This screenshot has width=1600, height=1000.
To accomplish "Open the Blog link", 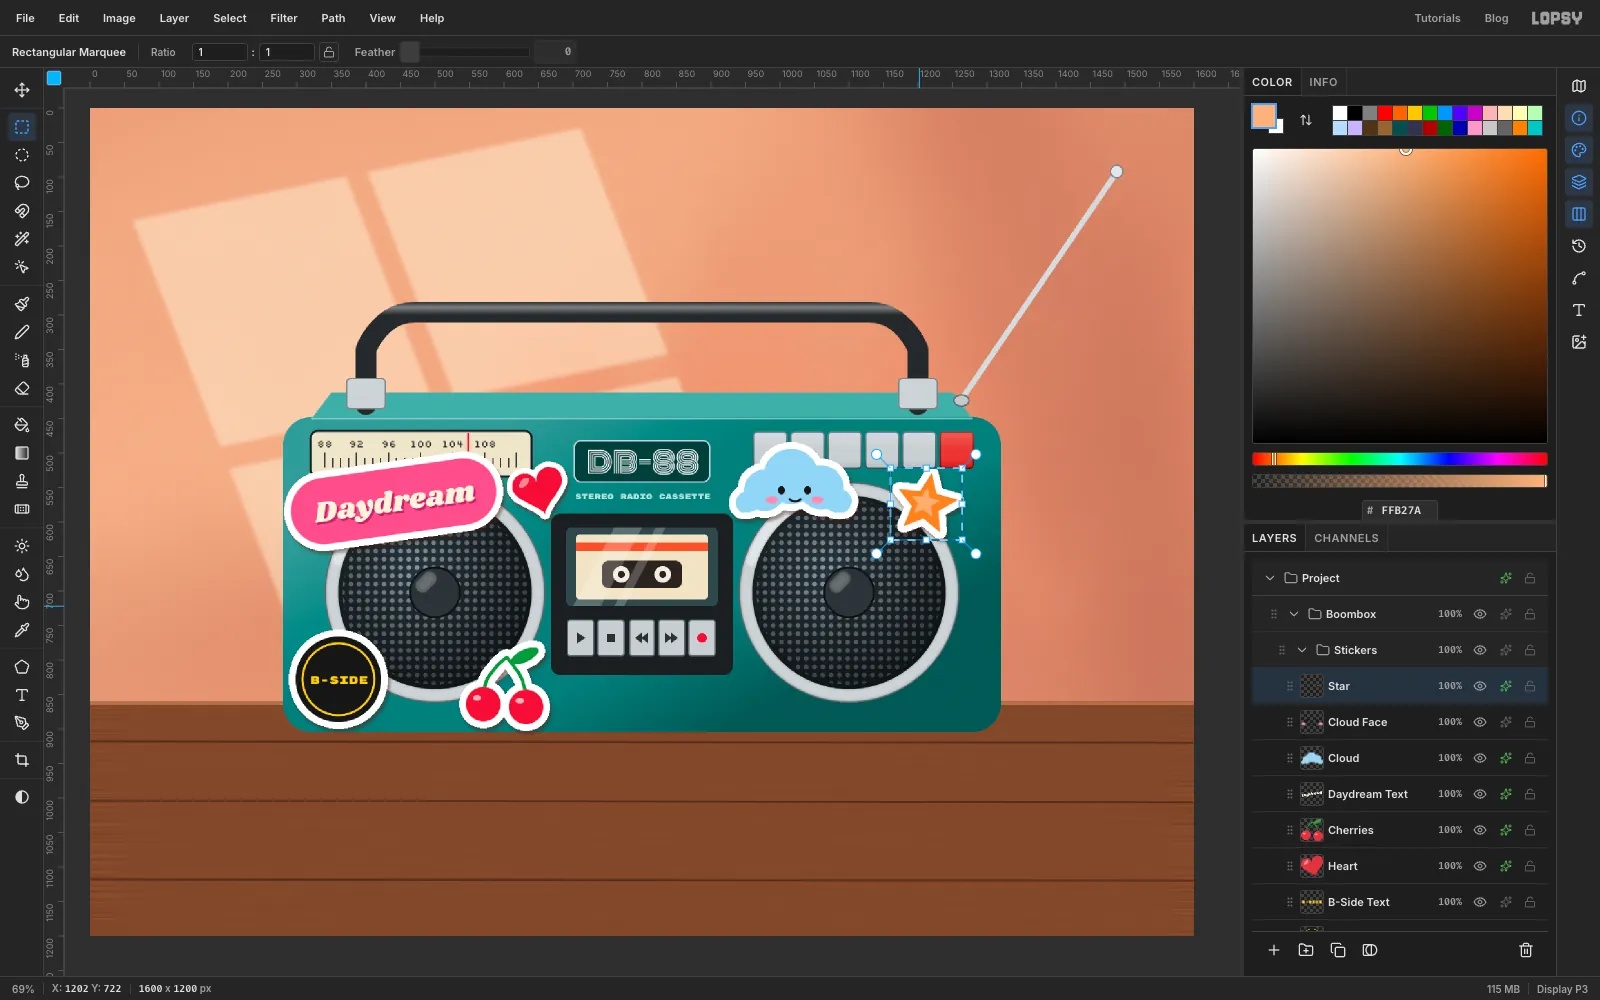I will point(1496,18).
